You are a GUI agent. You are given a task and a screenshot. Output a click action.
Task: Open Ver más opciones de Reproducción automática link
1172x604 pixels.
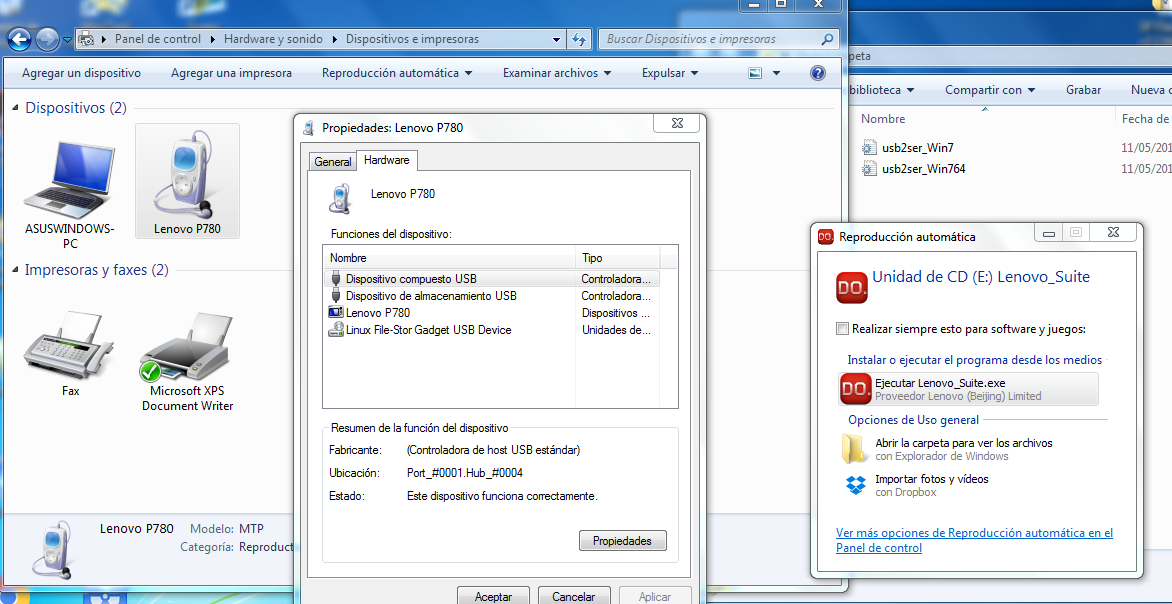(974, 540)
